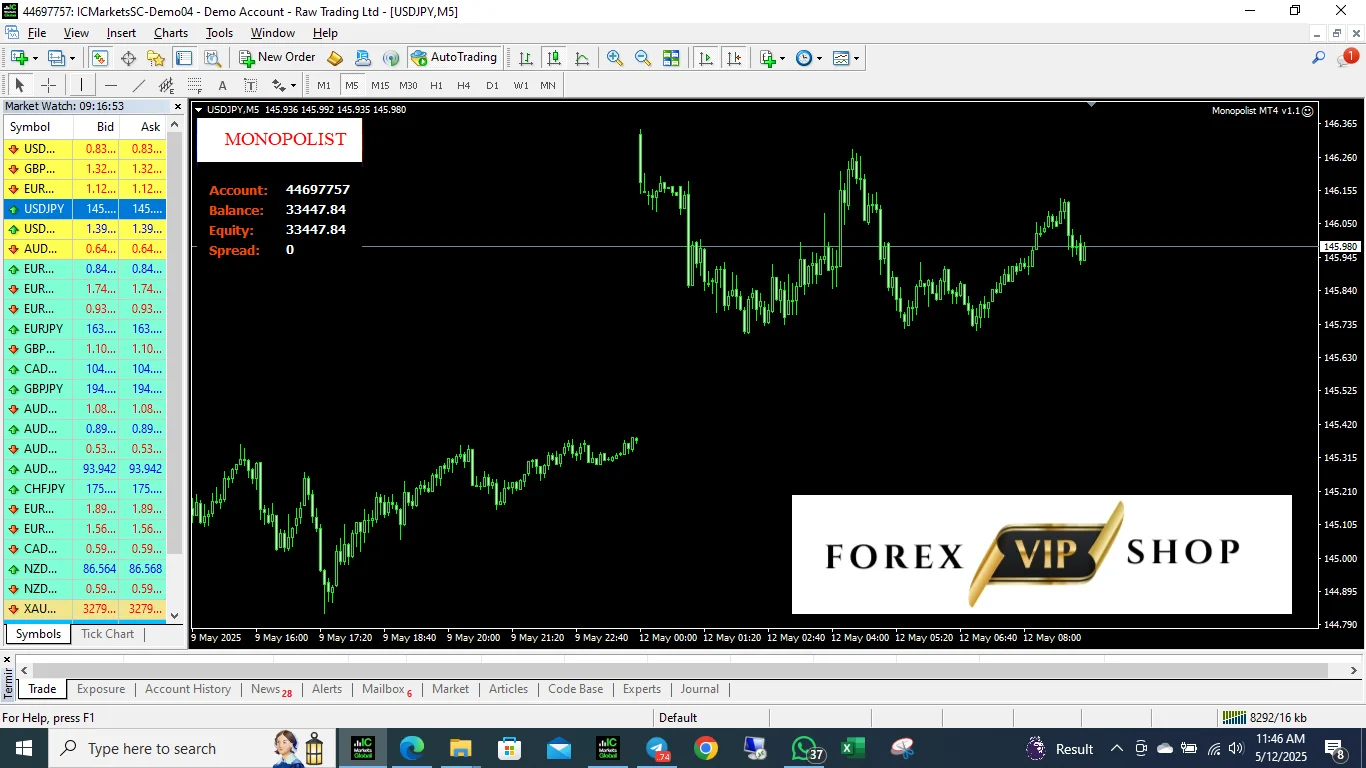Open the Tools menu

(219, 33)
